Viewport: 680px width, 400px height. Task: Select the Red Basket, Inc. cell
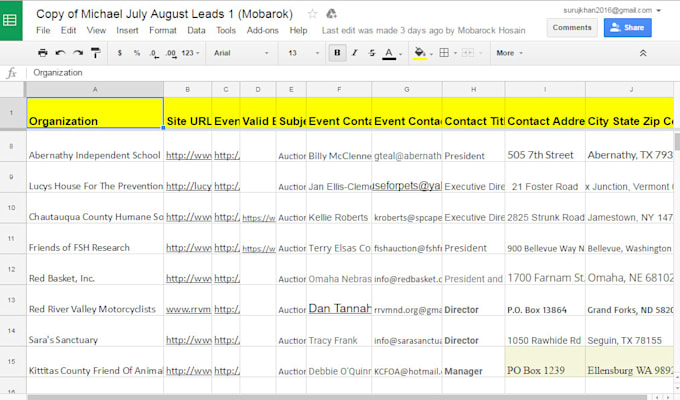tap(95, 269)
